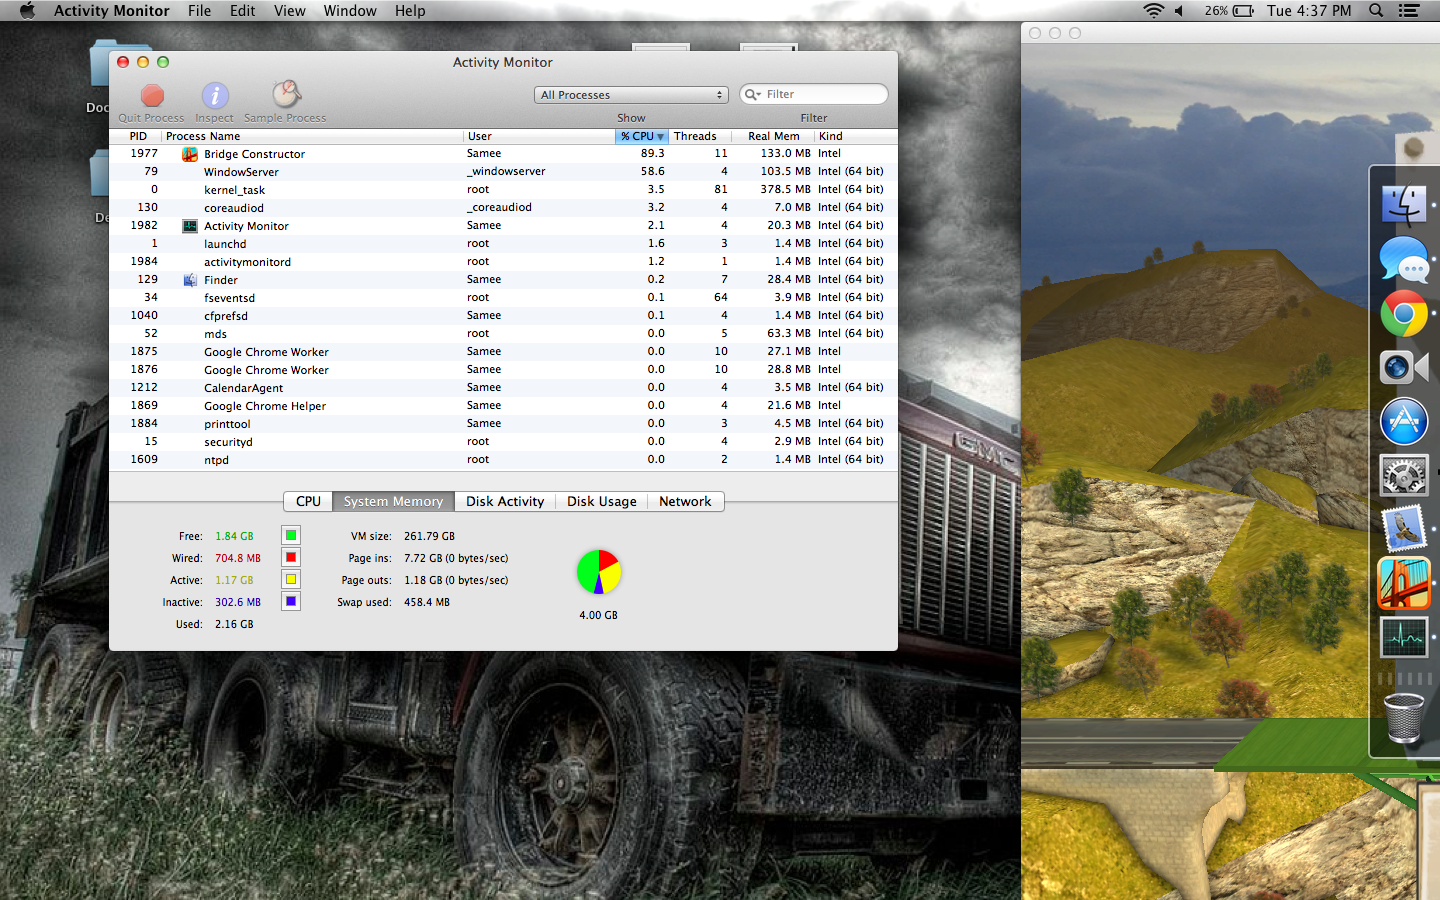The height and width of the screenshot is (900, 1440).
Task: Open Notification Center list icon
Action: pos(1409,11)
